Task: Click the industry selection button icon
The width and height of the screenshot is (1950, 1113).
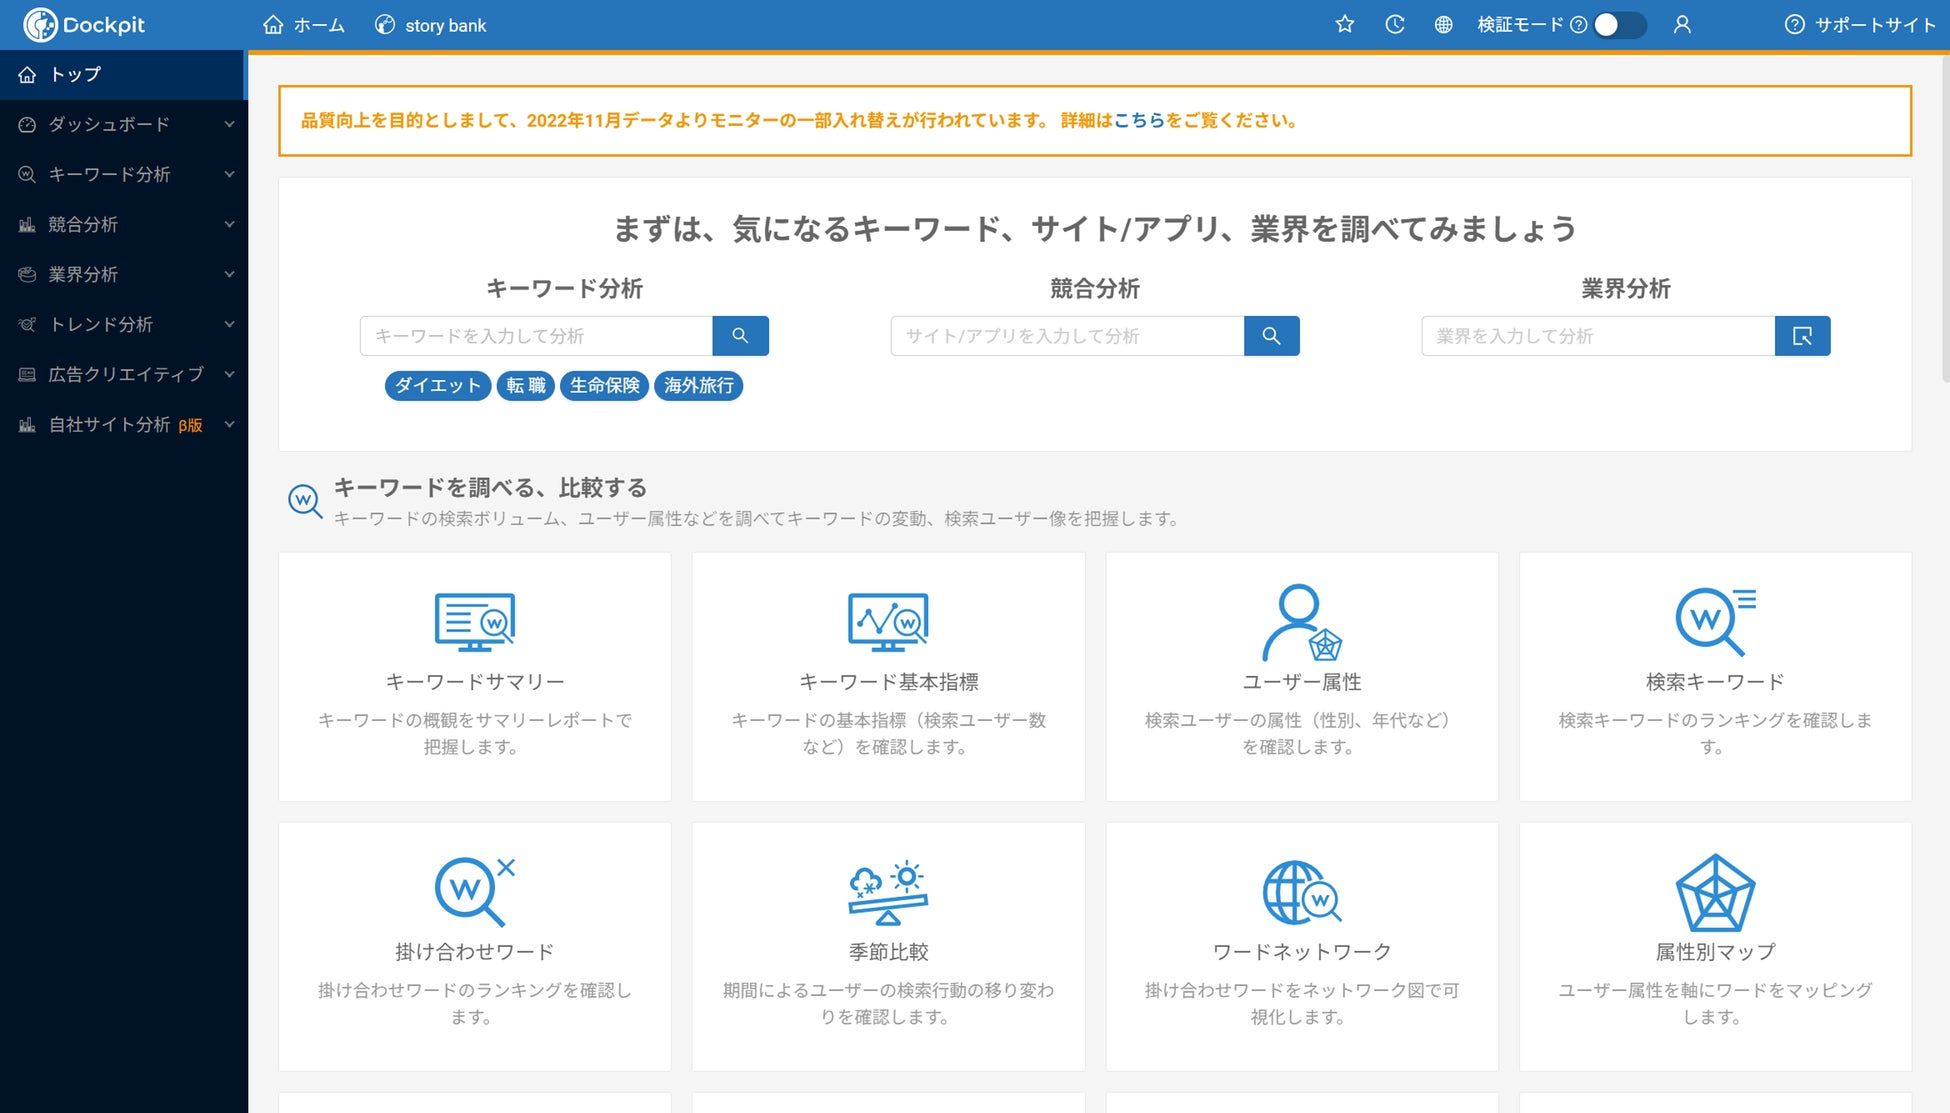Action: (1802, 336)
